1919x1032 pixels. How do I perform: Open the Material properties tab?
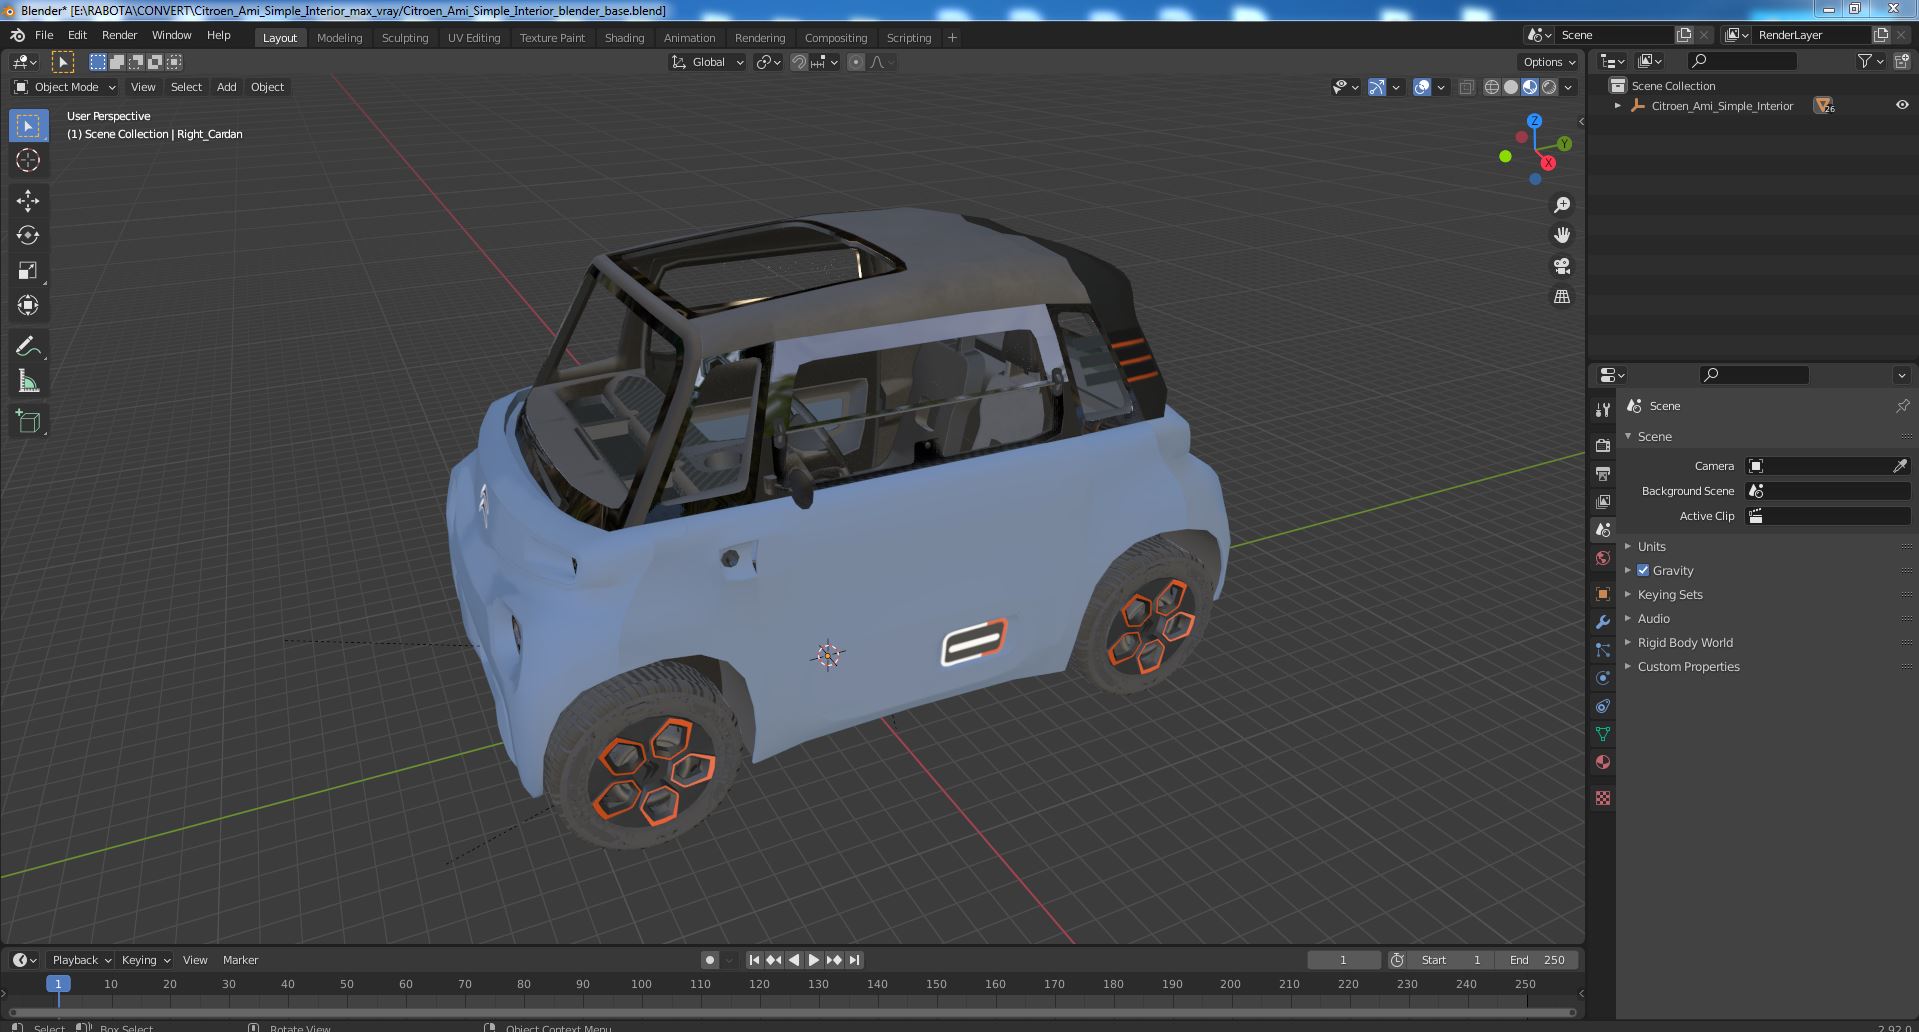pyautogui.click(x=1603, y=762)
